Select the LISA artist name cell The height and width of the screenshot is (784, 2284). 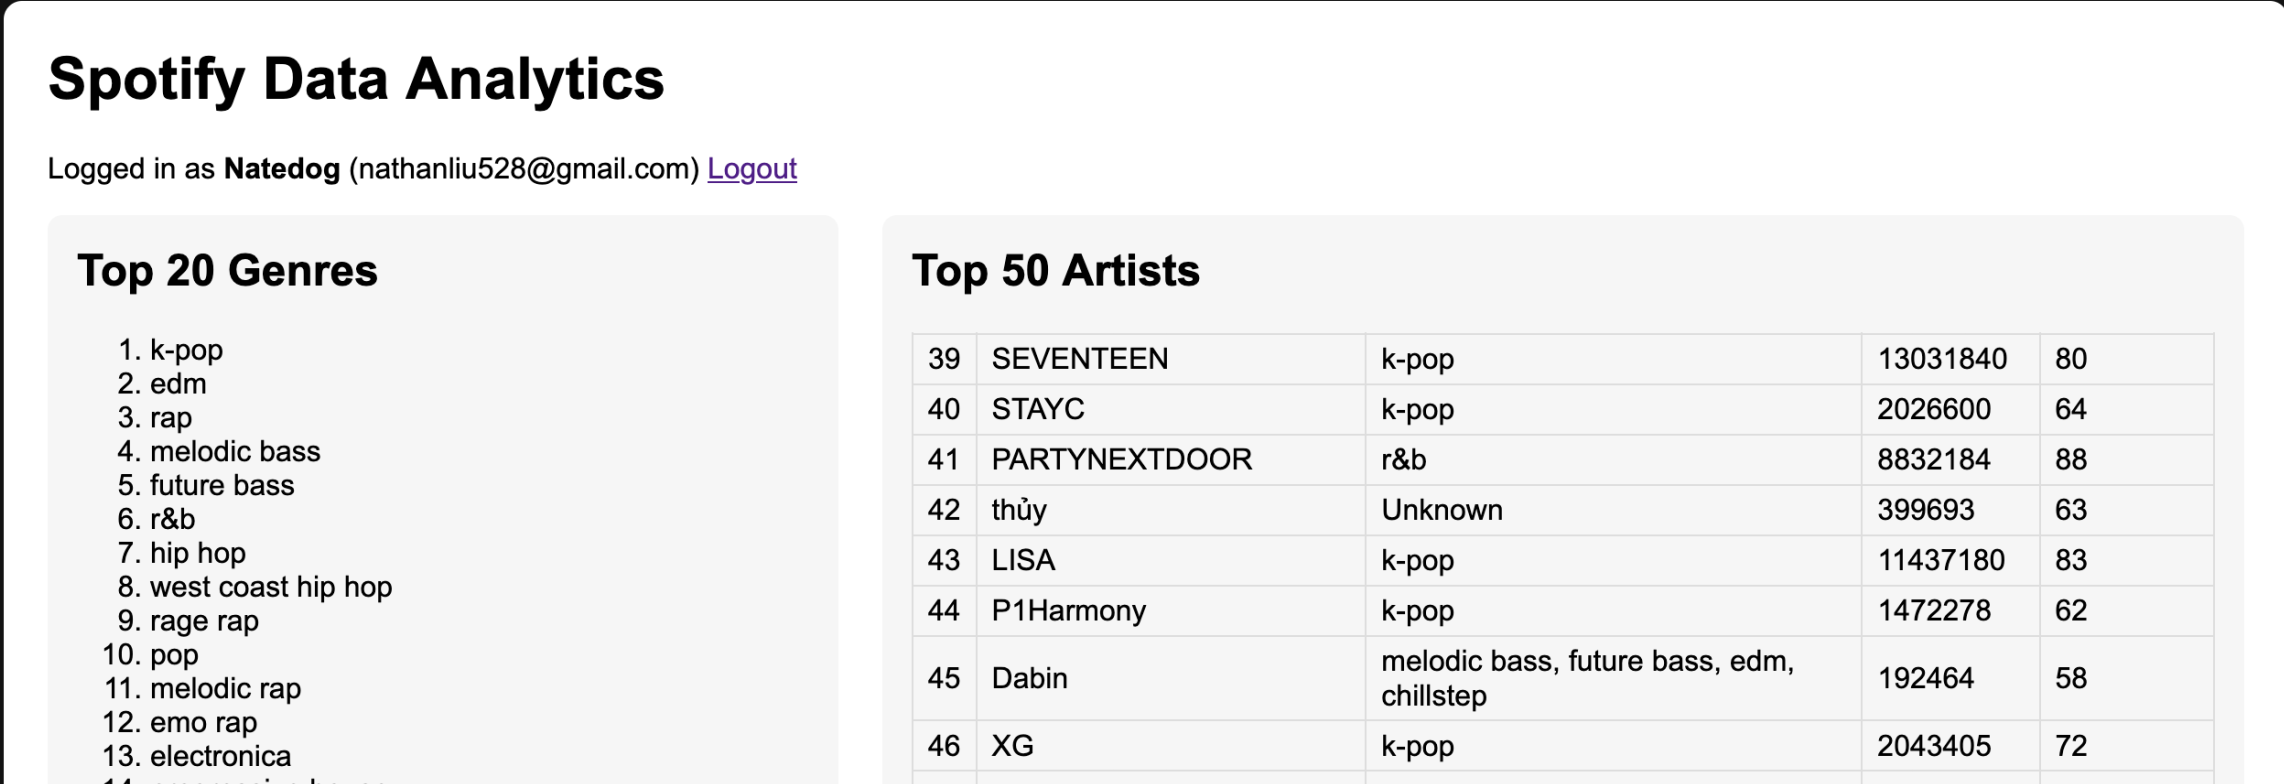click(1023, 560)
